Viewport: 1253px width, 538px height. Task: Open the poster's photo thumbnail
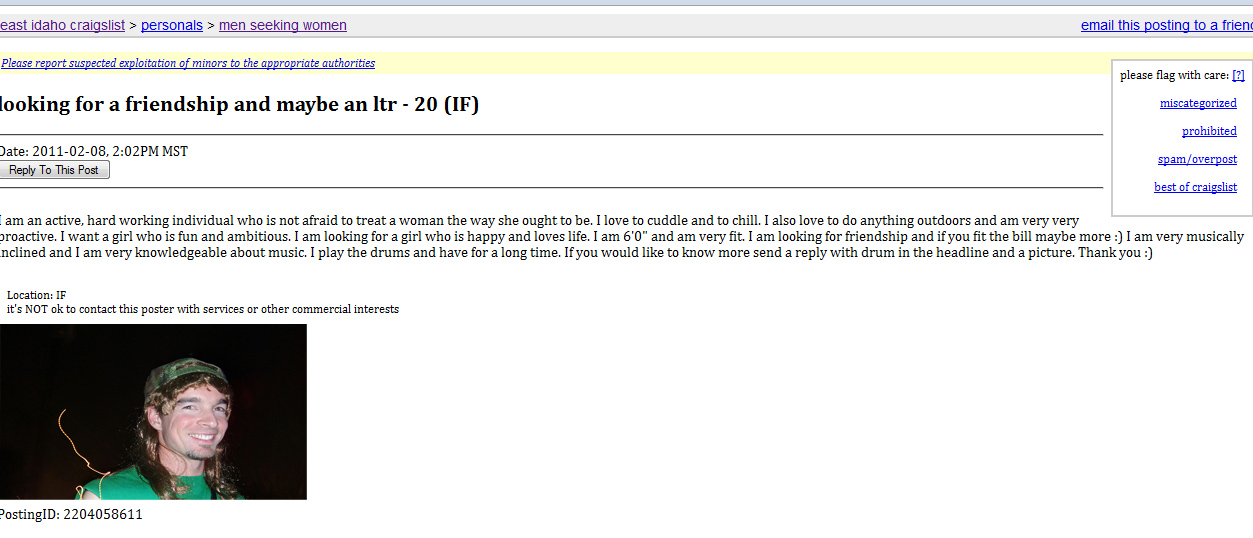(153, 412)
